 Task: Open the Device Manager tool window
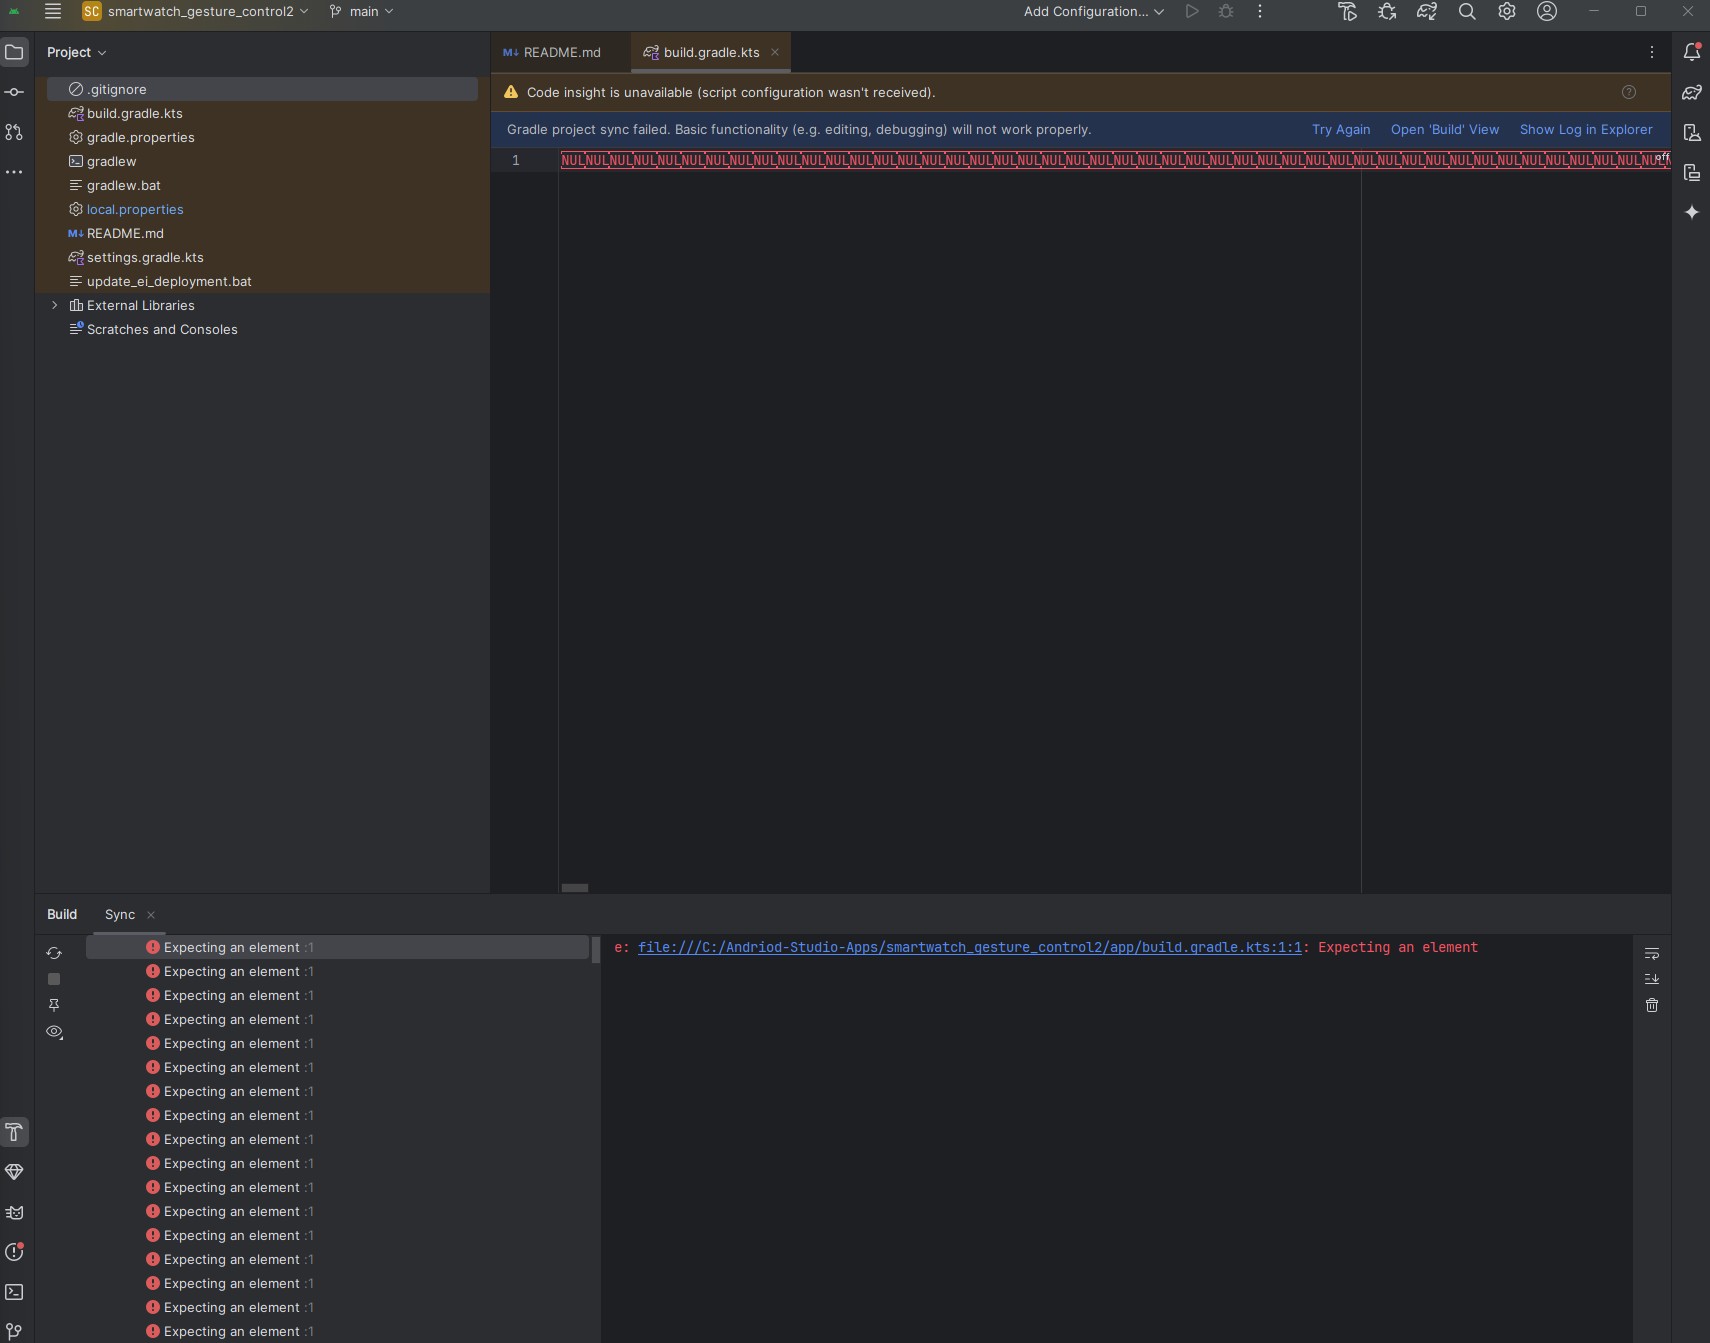pos(1692,132)
